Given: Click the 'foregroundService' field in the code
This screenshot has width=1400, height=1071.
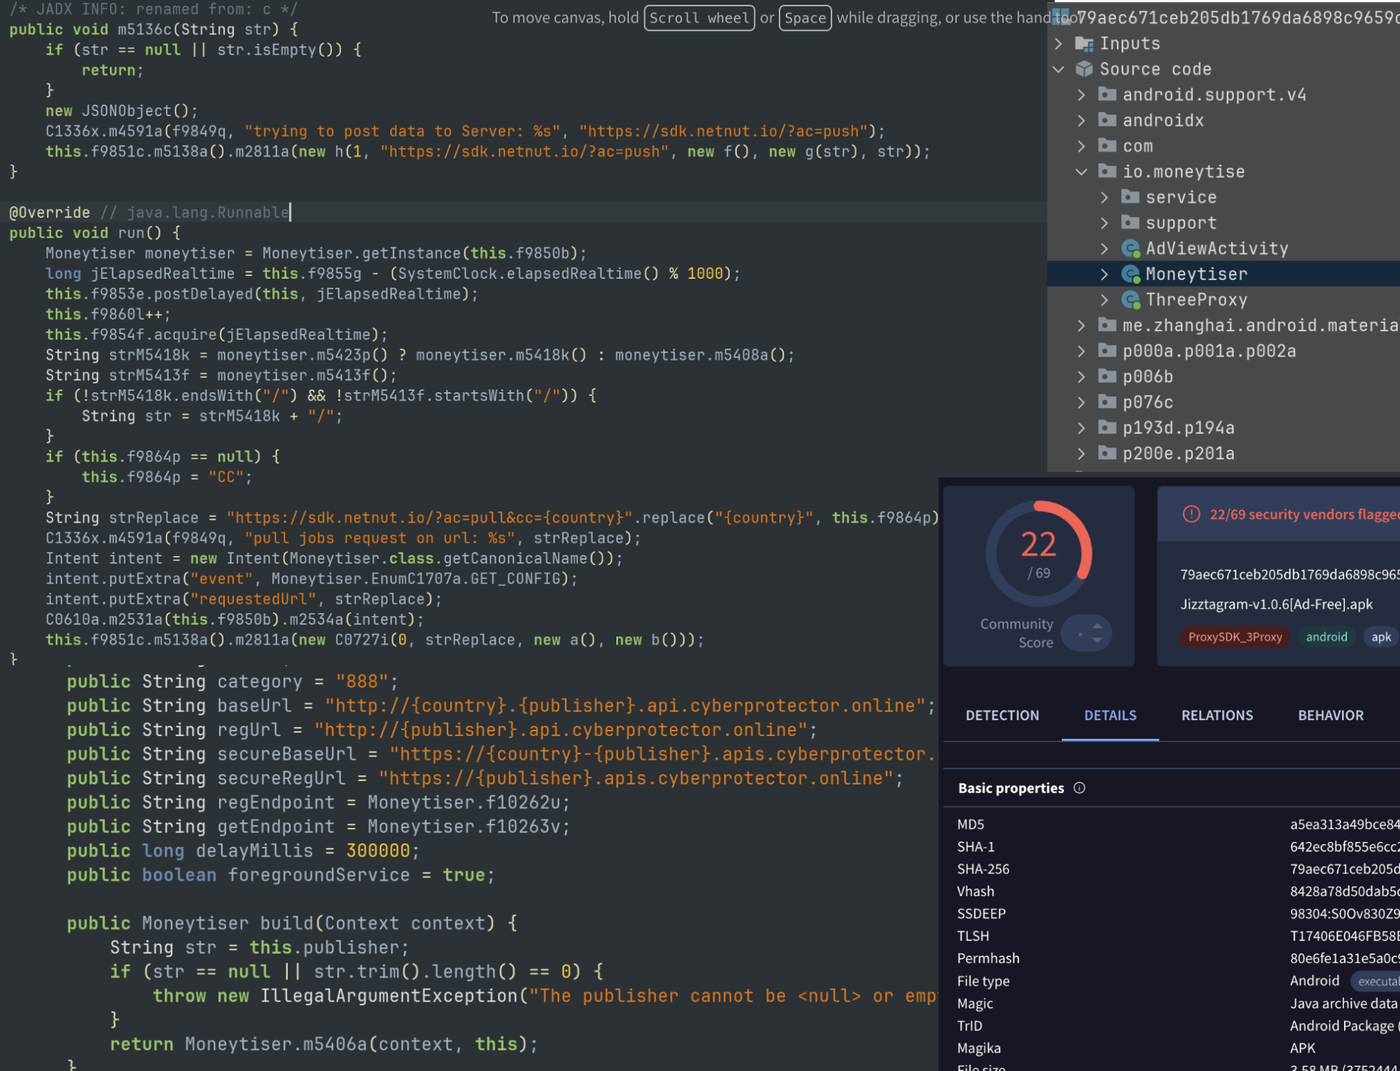Looking at the screenshot, I should [x=319, y=875].
